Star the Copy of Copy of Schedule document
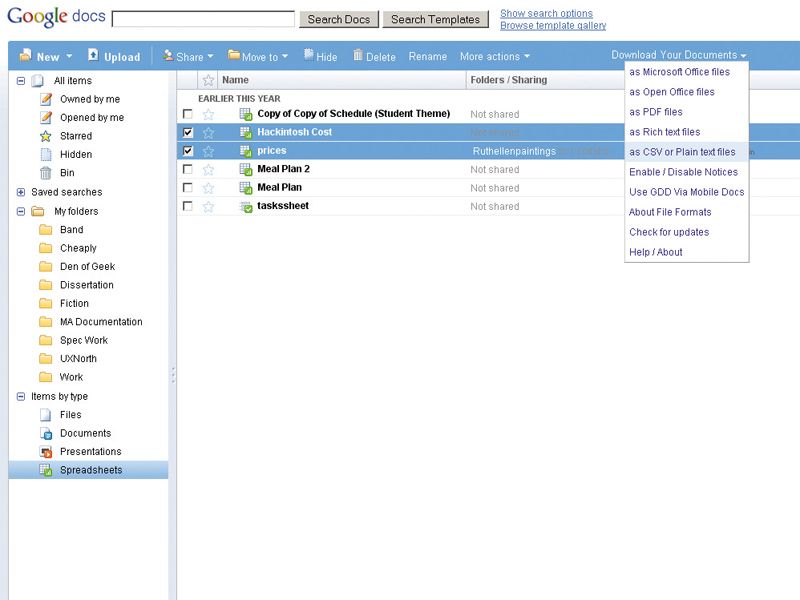Viewport: 800px width, 600px height. 208,114
